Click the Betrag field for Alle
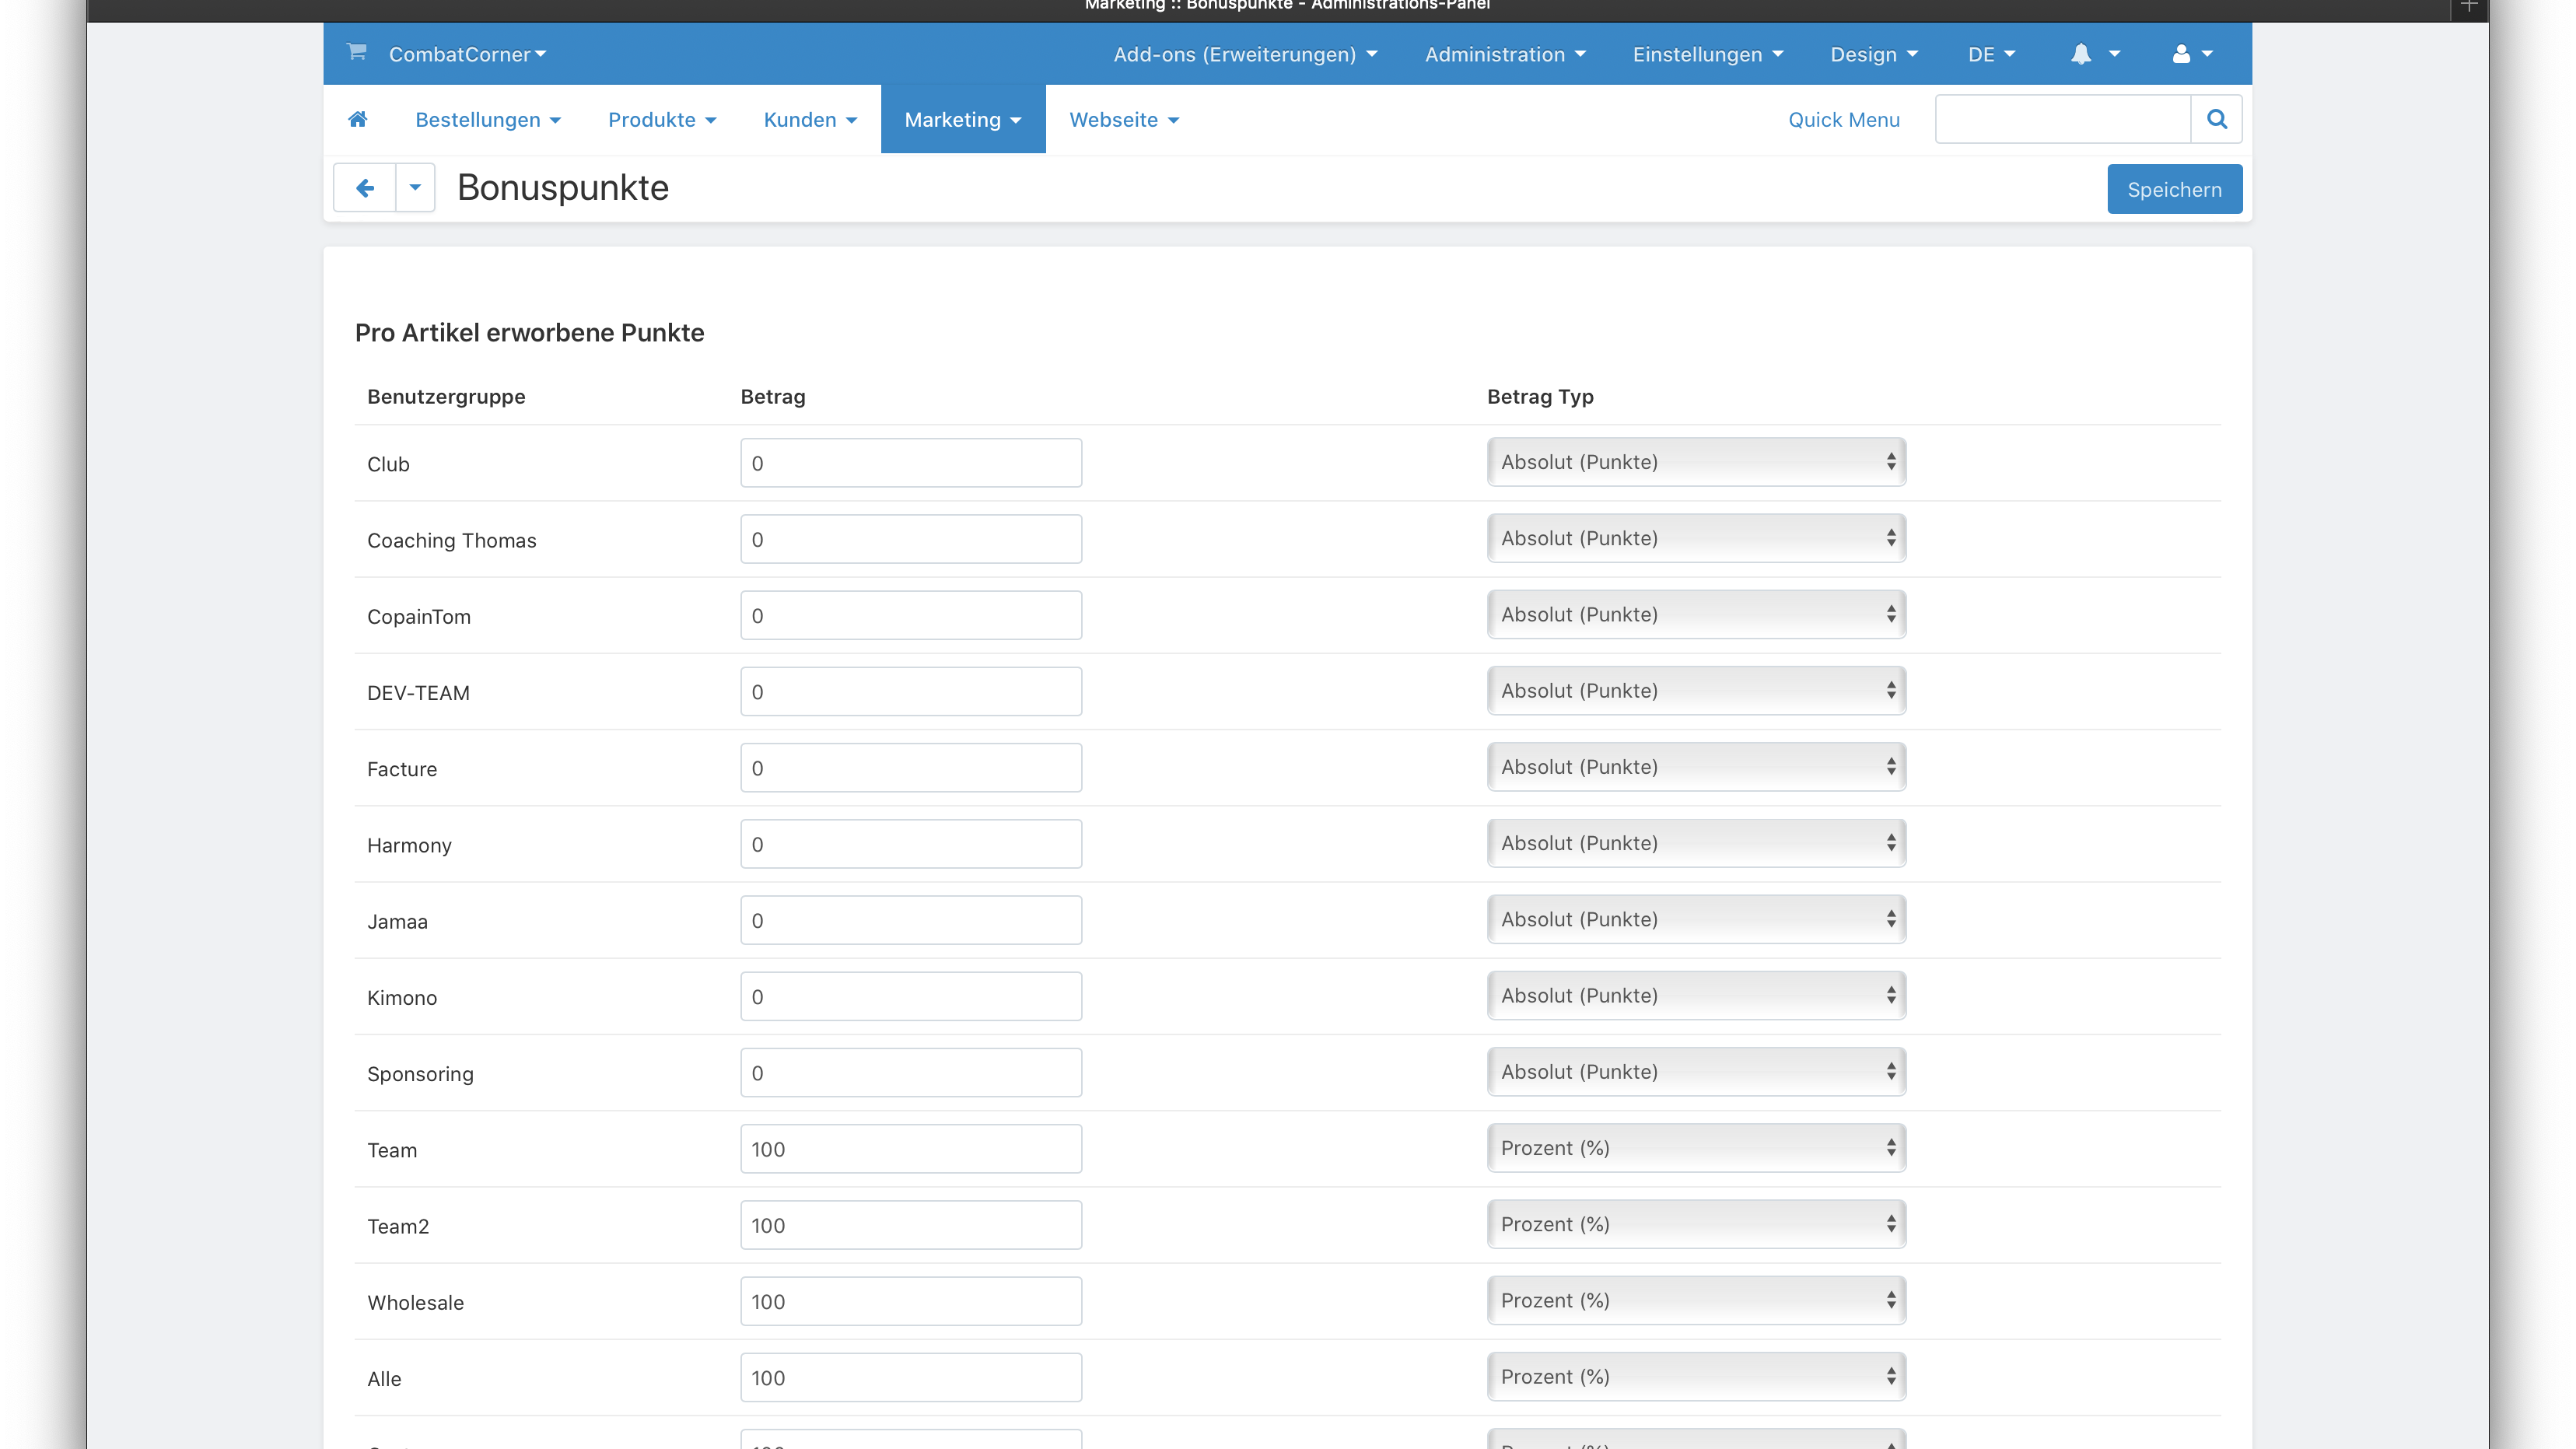Viewport: 2576px width, 1449px height. [911, 1377]
